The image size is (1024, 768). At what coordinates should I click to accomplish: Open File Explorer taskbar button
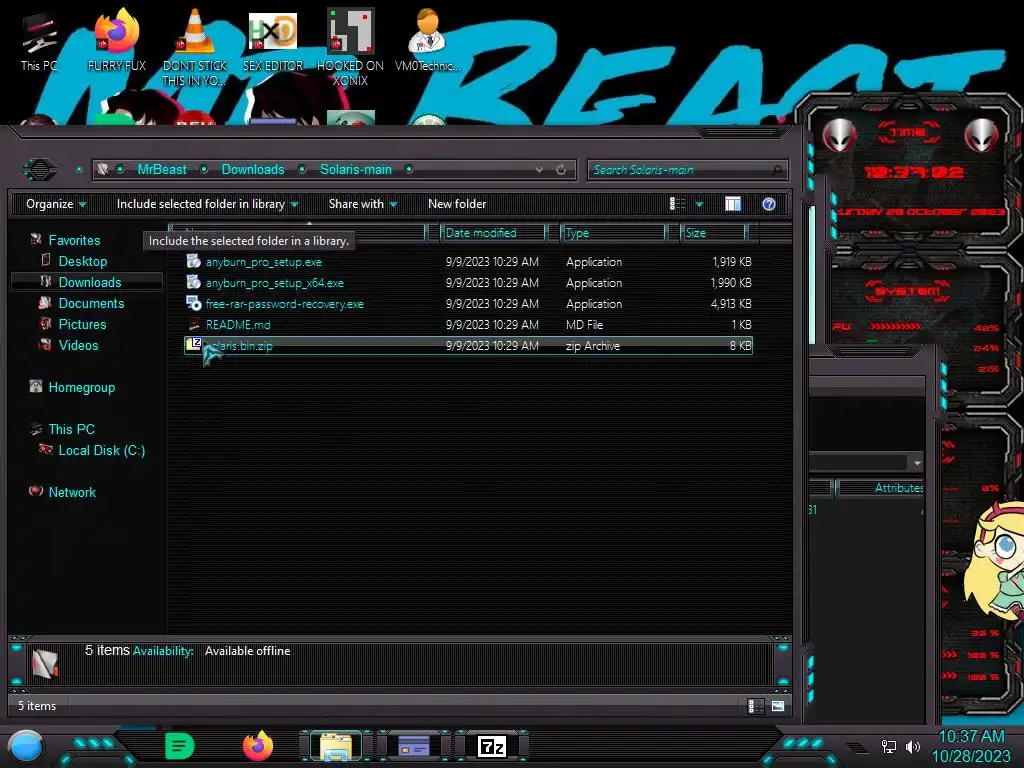pyautogui.click(x=336, y=746)
